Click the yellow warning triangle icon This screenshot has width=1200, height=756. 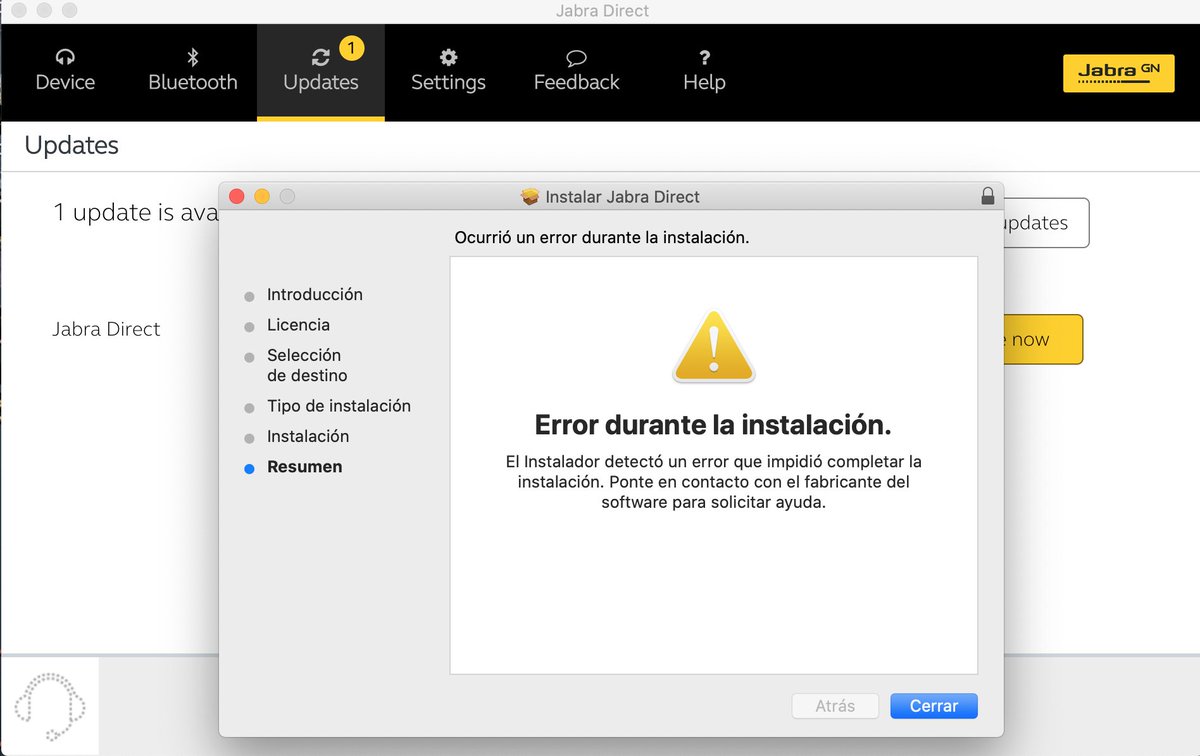[x=714, y=347]
